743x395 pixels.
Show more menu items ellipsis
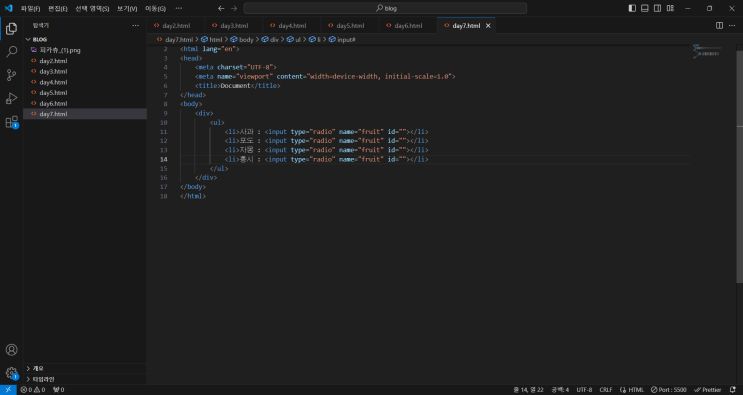(x=179, y=9)
